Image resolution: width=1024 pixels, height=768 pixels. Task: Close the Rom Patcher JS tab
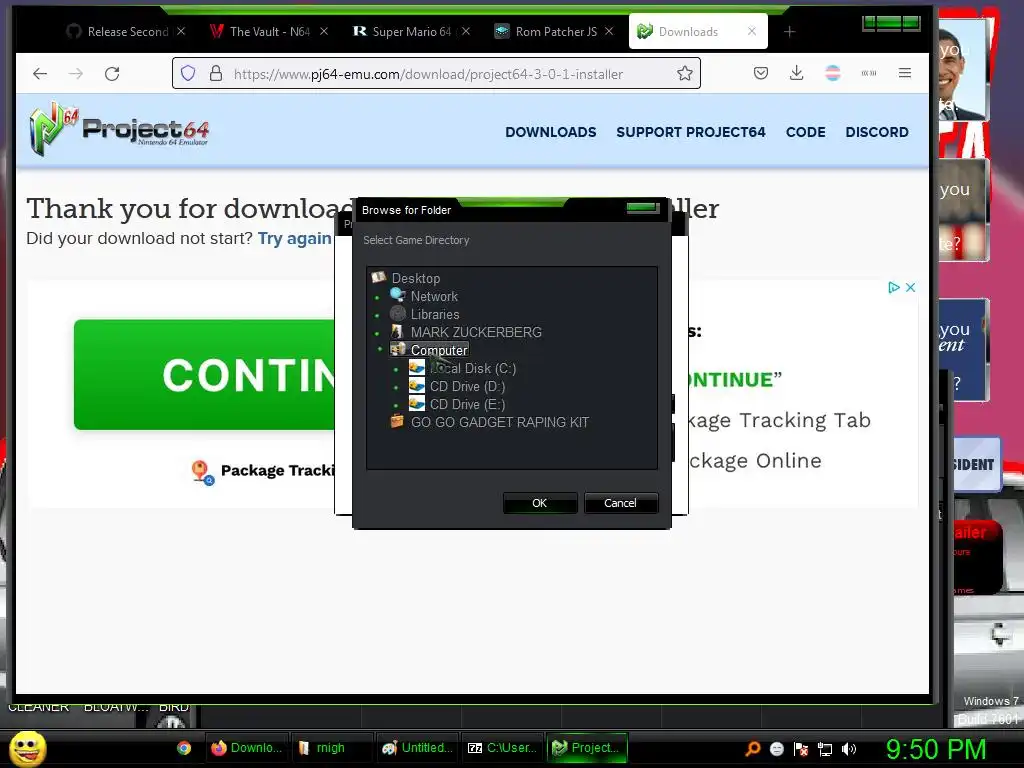coord(609,31)
